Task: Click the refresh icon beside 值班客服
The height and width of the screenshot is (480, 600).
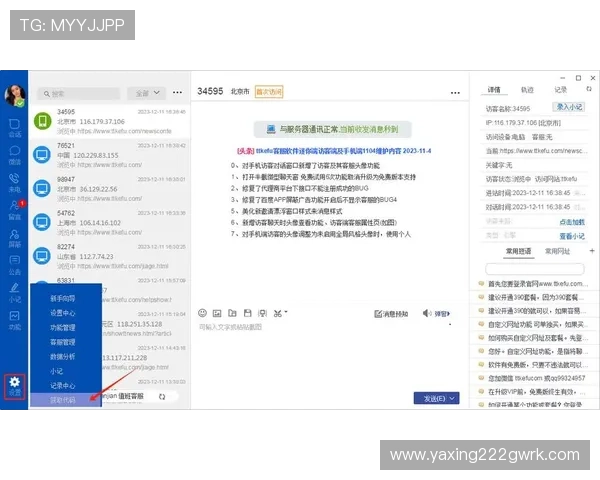Action: point(162,397)
